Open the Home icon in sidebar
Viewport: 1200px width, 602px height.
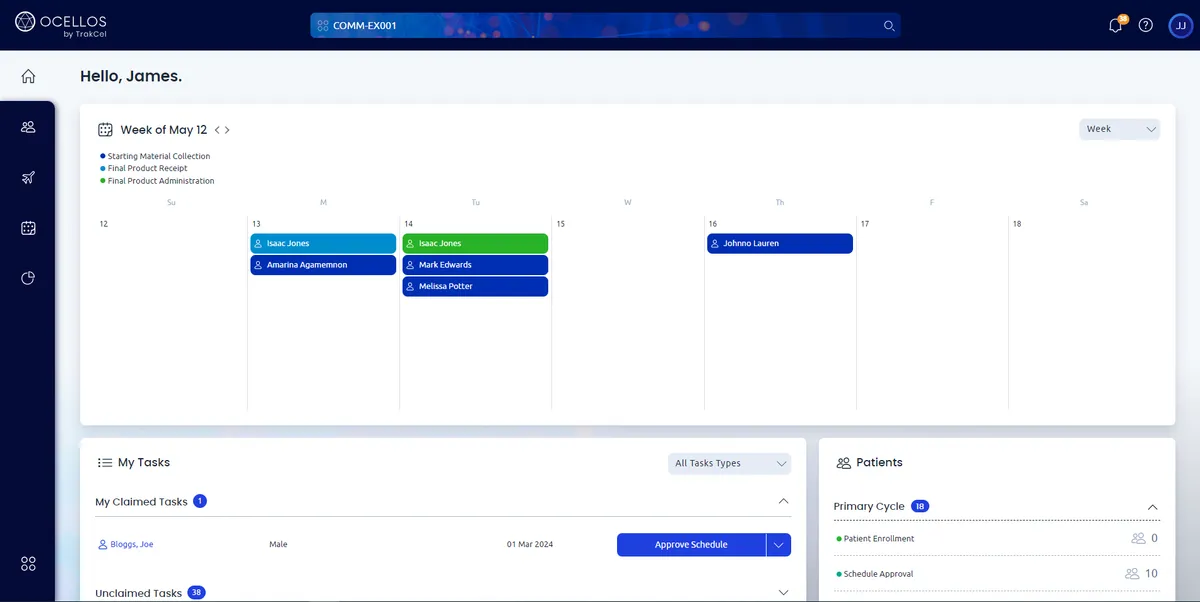tap(28, 76)
